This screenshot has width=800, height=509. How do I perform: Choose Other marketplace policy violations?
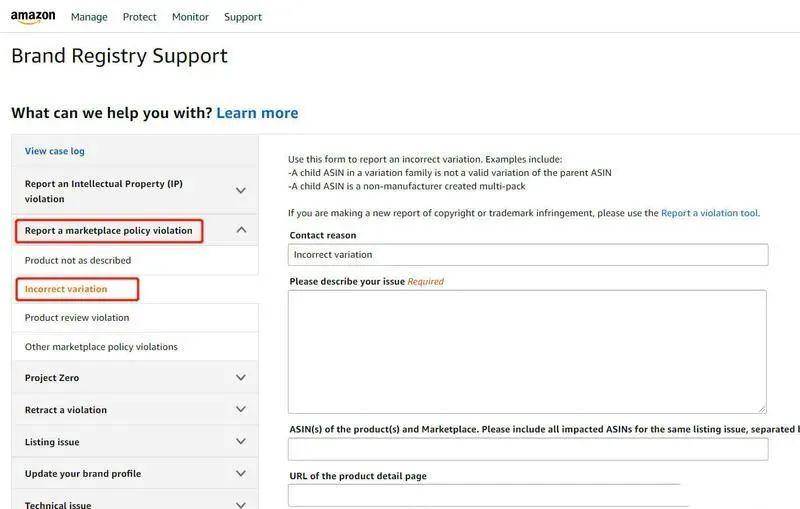[101, 347]
